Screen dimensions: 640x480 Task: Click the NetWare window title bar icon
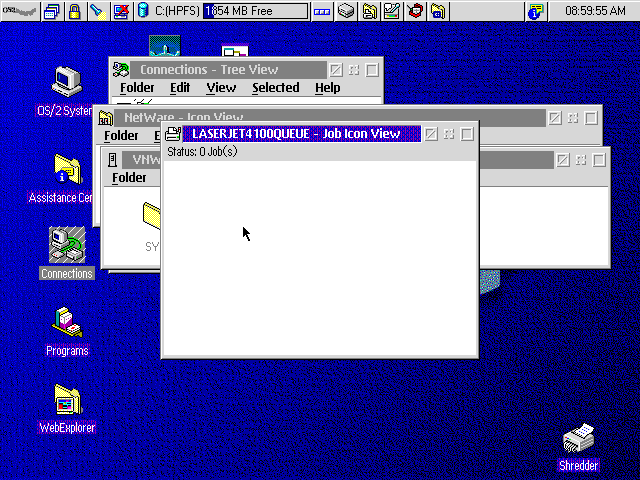105,118
